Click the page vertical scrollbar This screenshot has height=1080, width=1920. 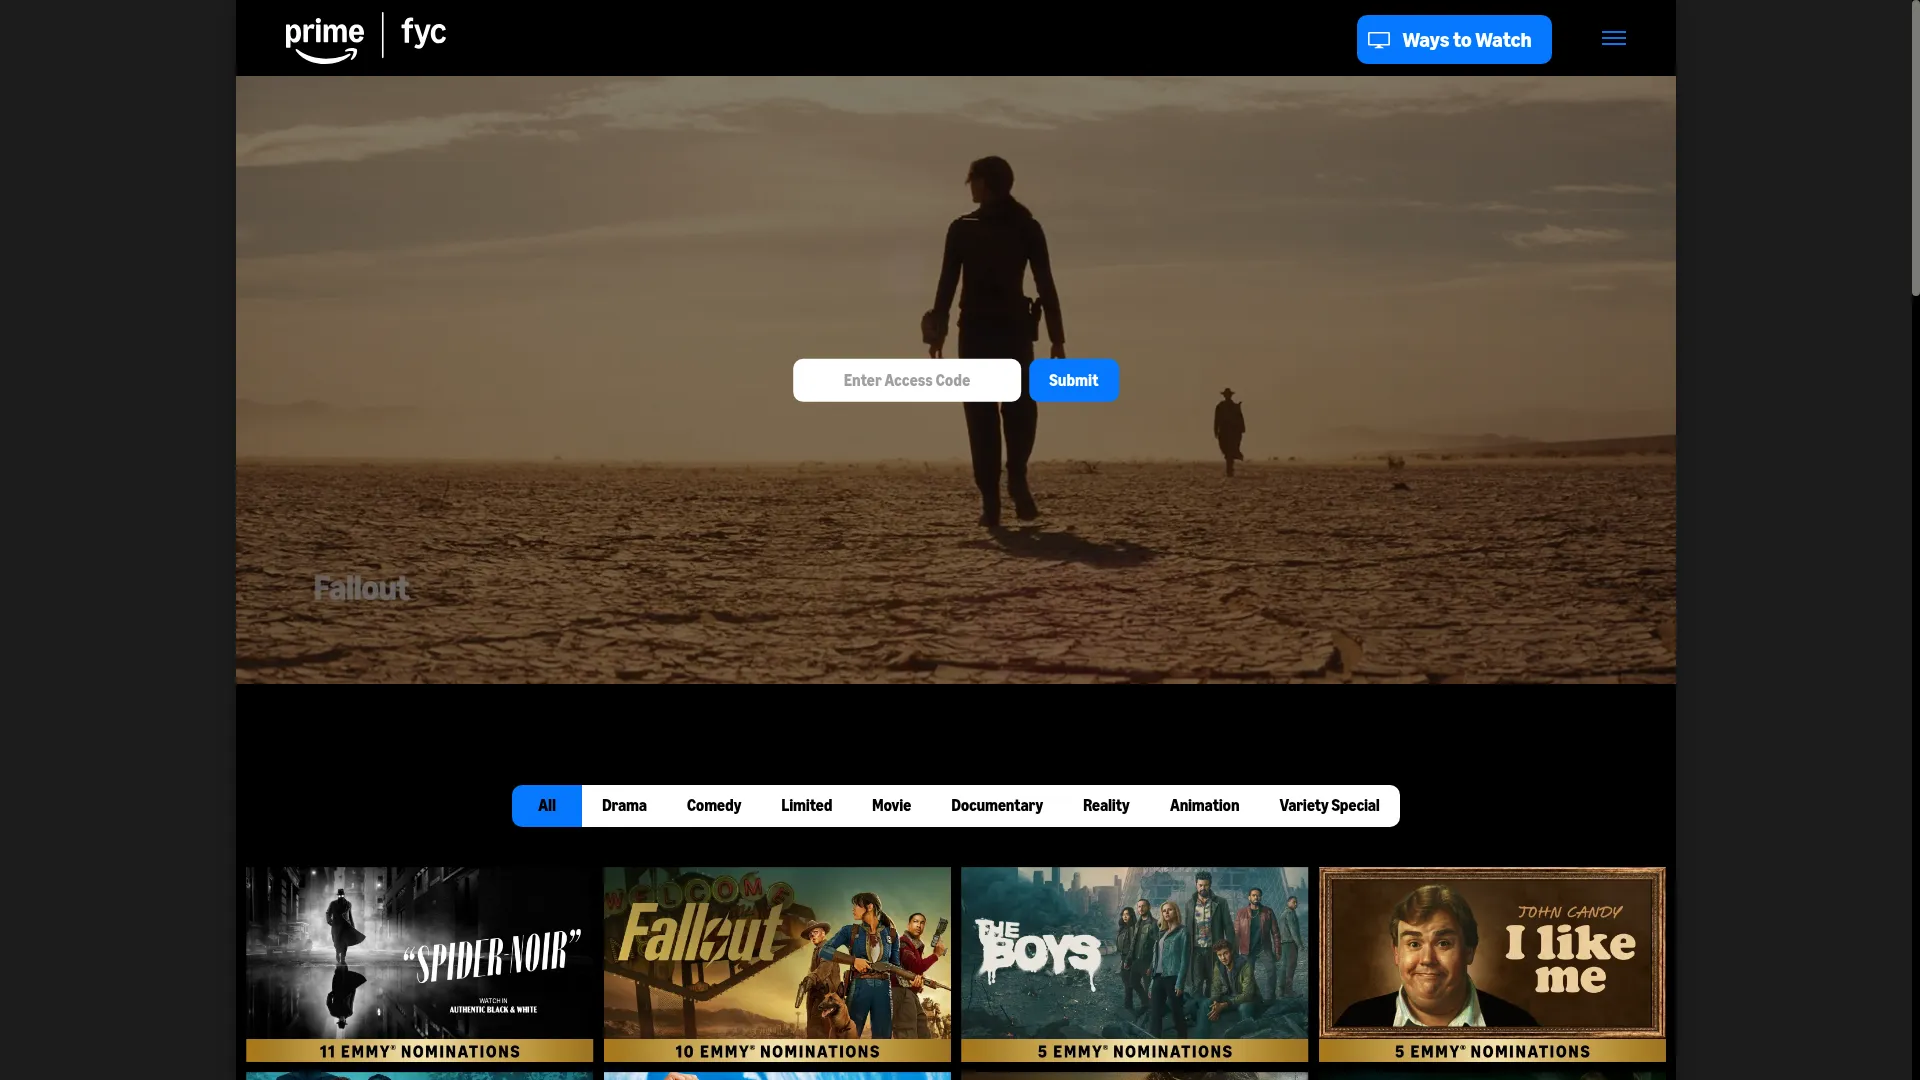coord(1915,150)
